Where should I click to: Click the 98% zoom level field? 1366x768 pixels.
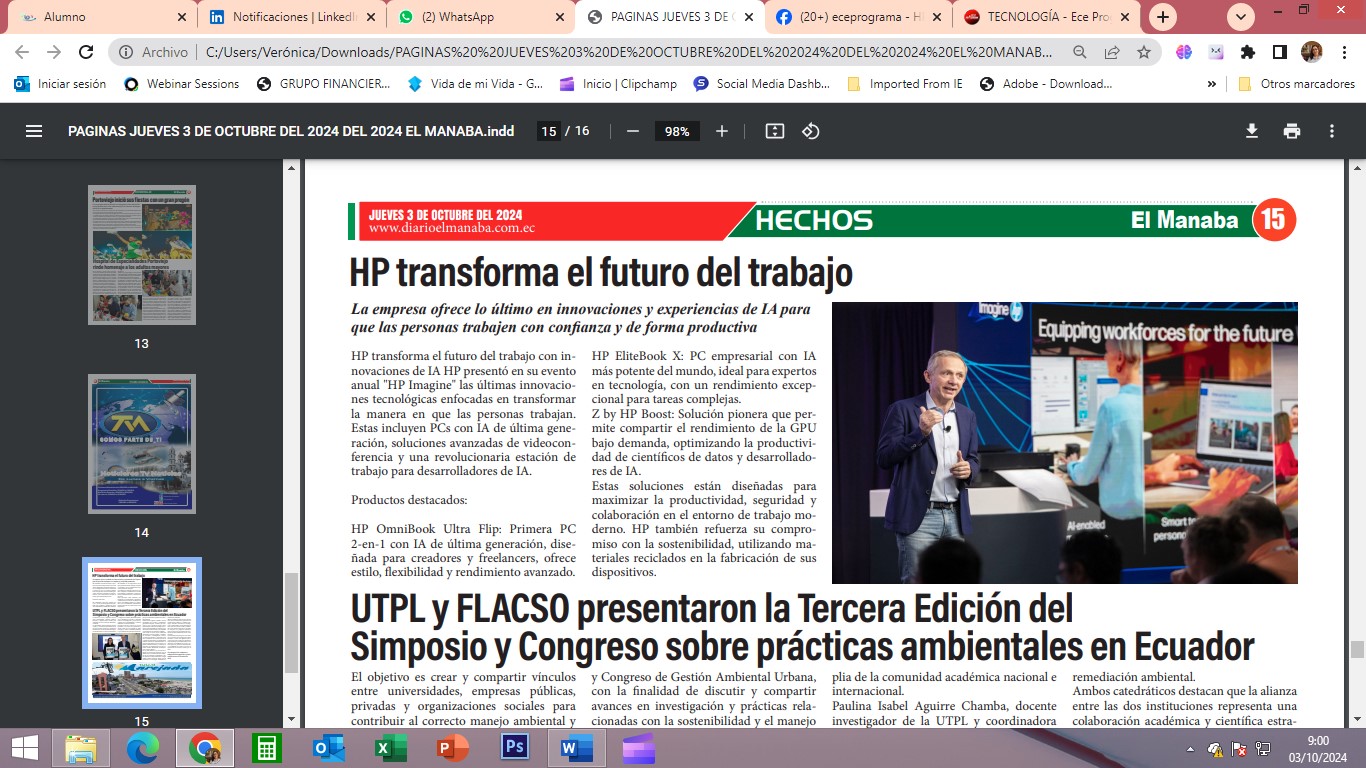677,131
